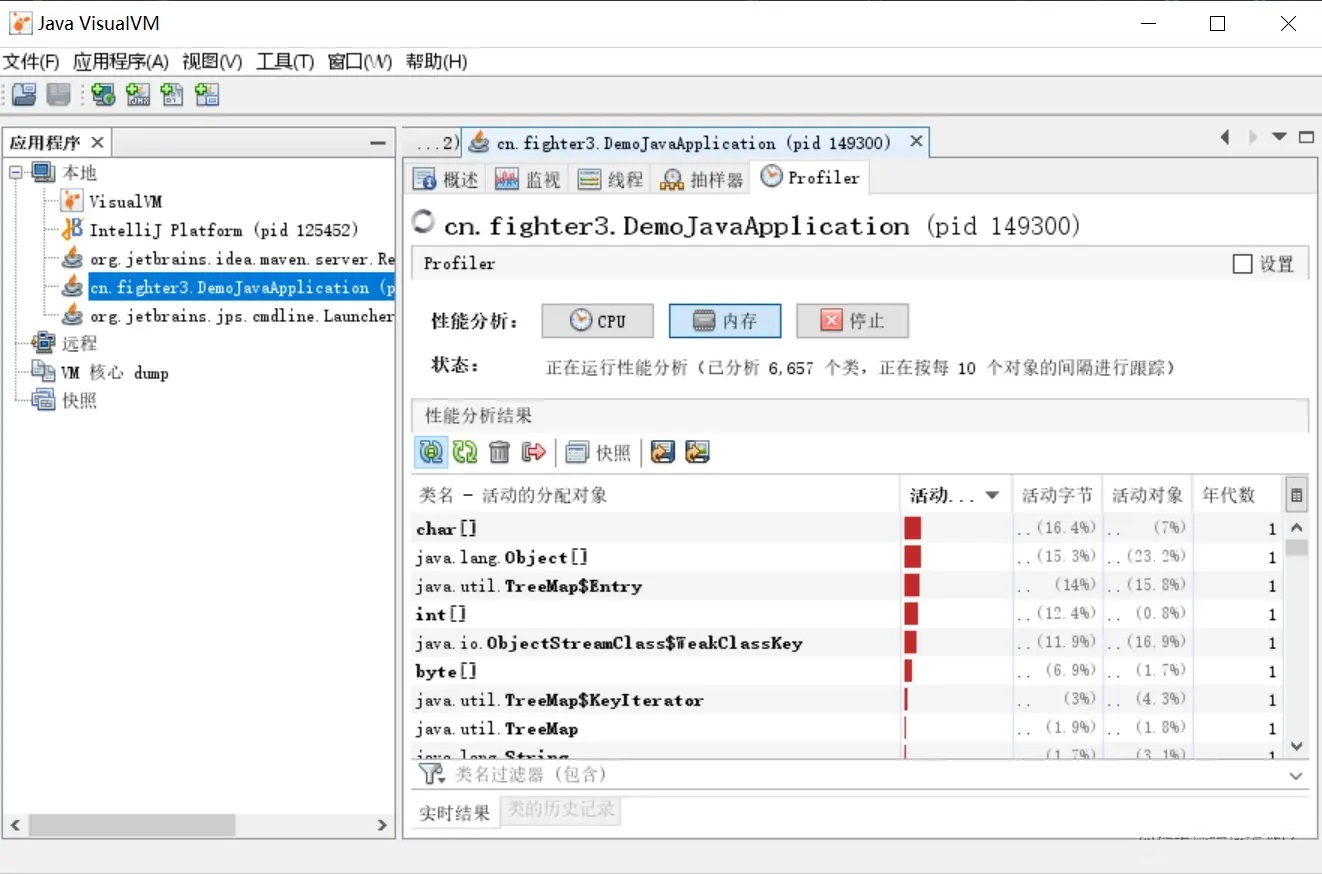
Task: Click the green refresh results icon
Action: pos(465,452)
